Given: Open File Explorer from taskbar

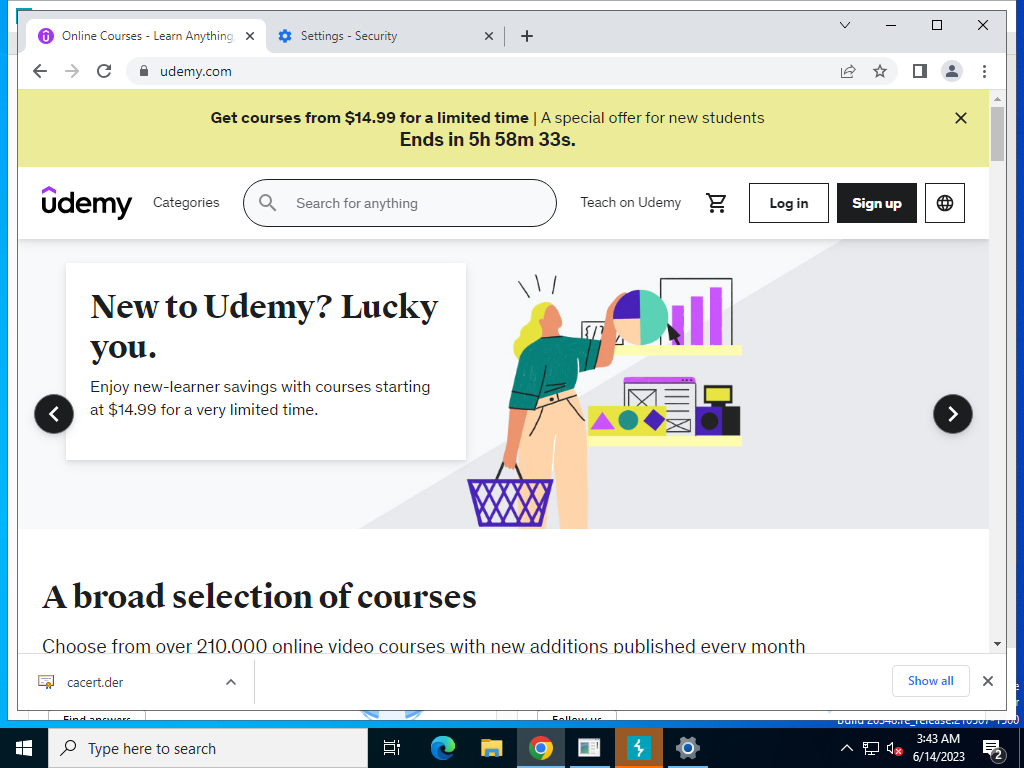Looking at the screenshot, I should pyautogui.click(x=491, y=748).
